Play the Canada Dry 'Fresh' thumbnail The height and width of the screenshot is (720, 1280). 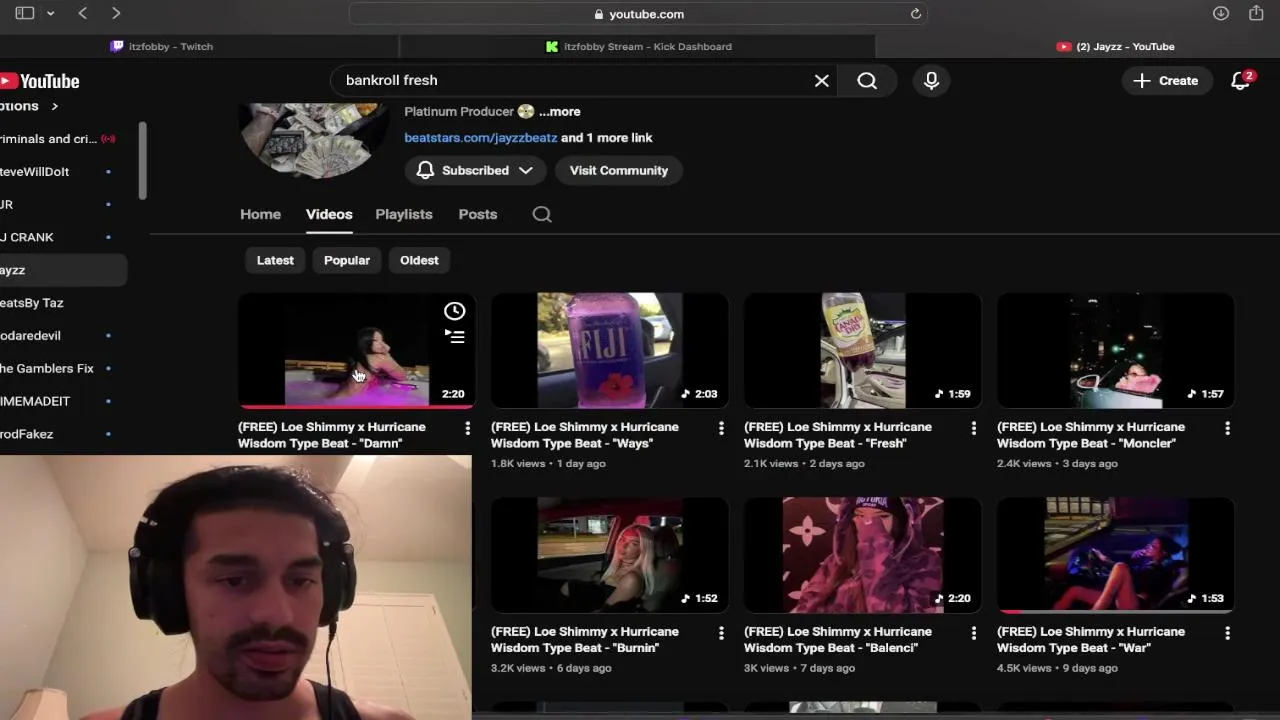tap(862, 350)
